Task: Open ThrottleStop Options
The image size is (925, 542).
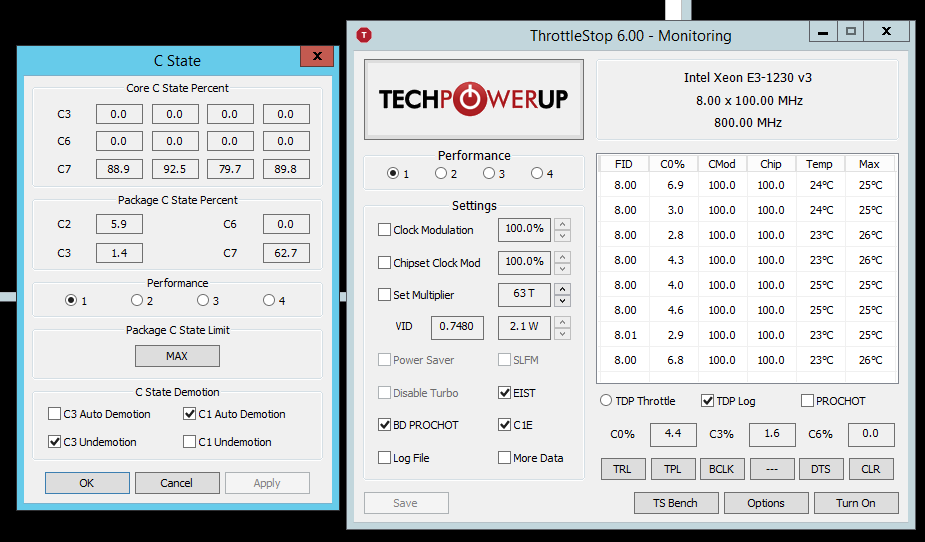Action: click(x=766, y=503)
